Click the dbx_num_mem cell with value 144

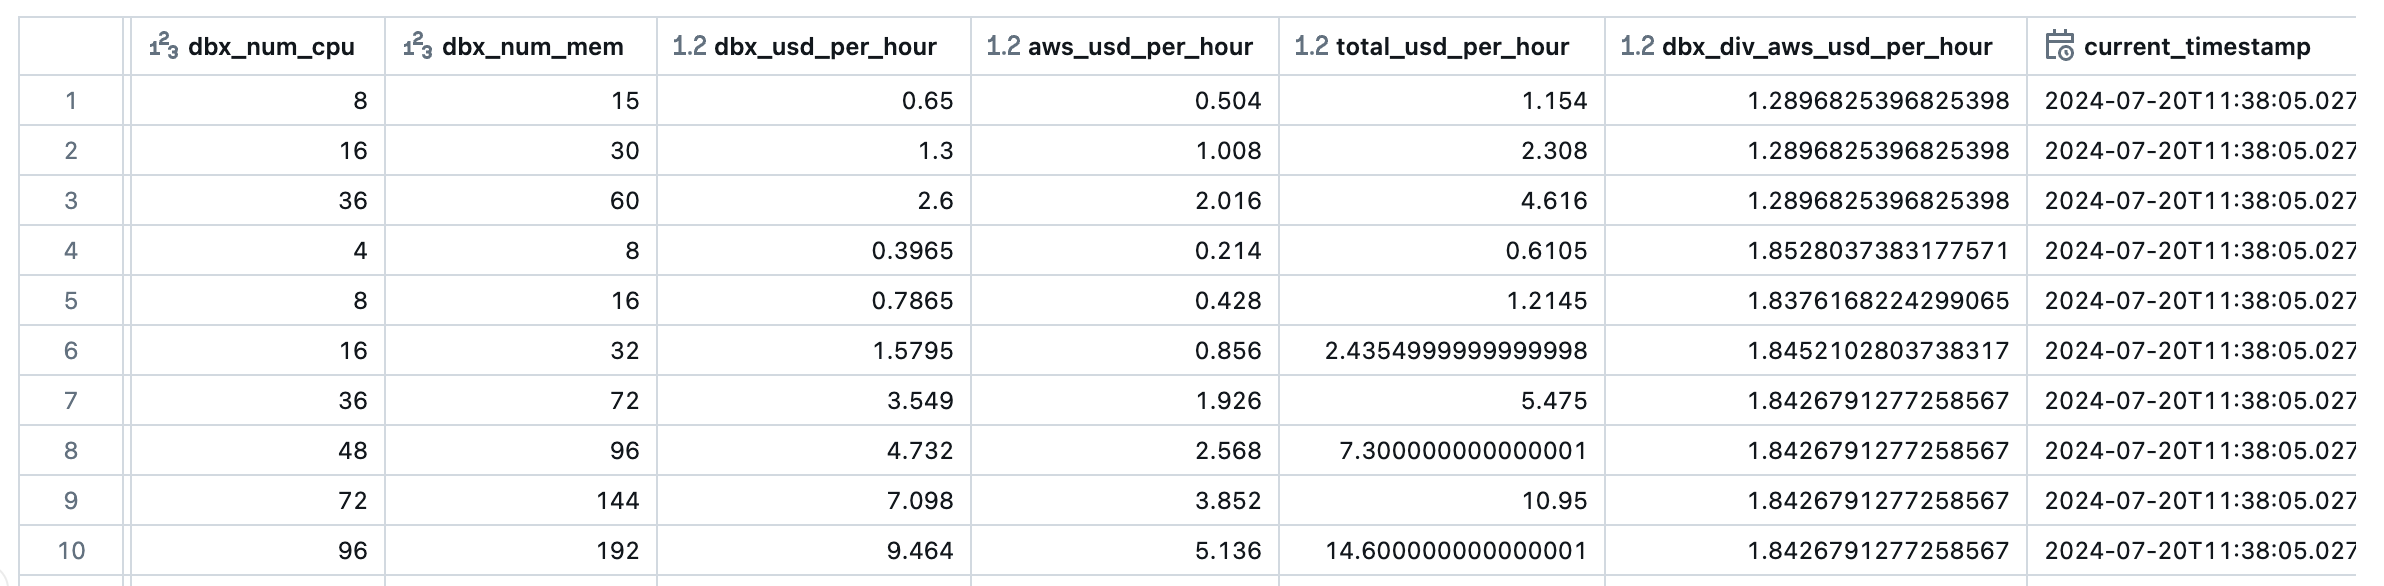point(521,500)
